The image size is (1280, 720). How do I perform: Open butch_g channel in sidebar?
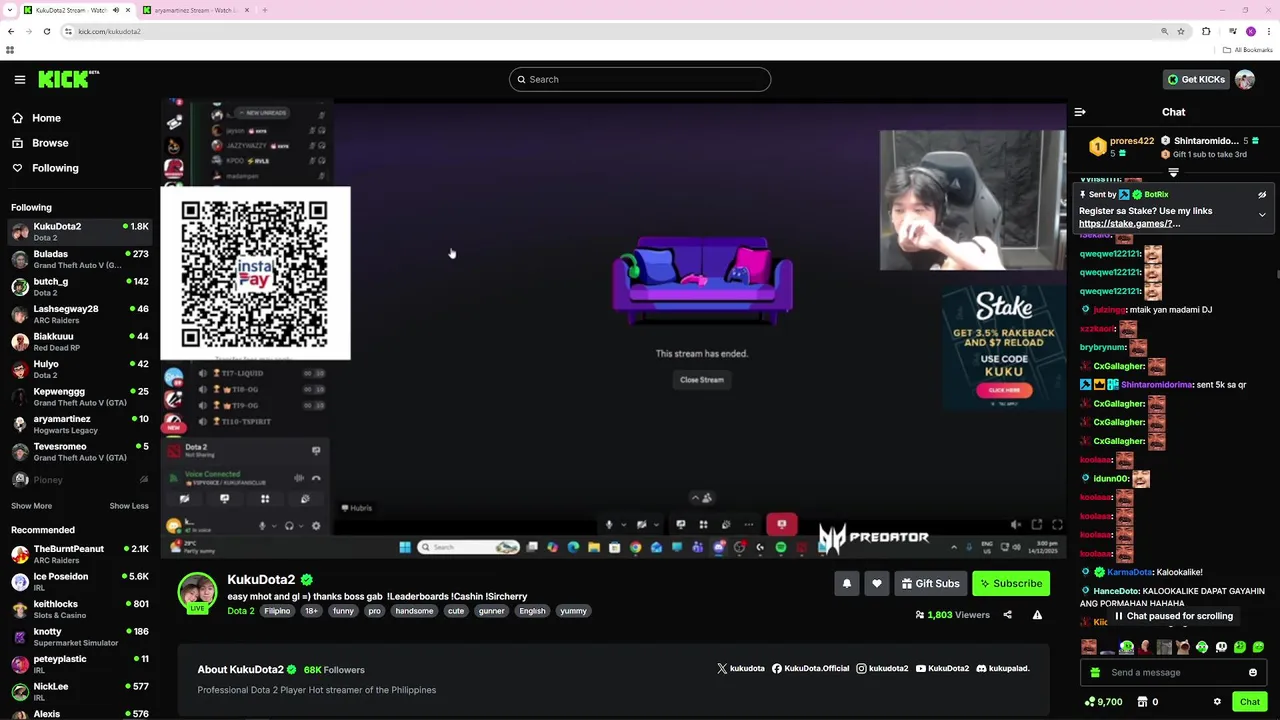(x=80, y=286)
